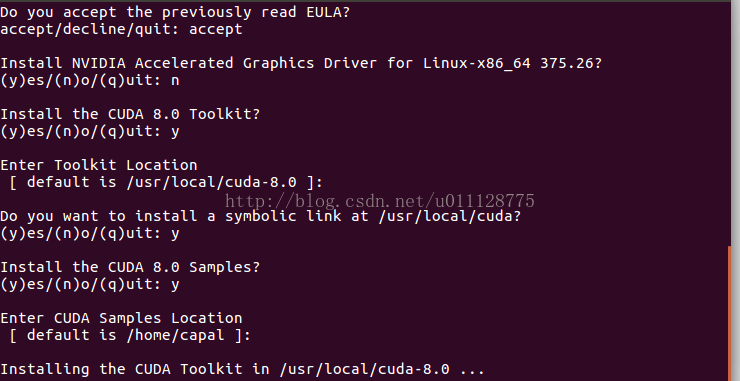Click the "Linux-x86_64" text in the driver prompt
This screenshot has height=381, width=740.
coord(477,63)
